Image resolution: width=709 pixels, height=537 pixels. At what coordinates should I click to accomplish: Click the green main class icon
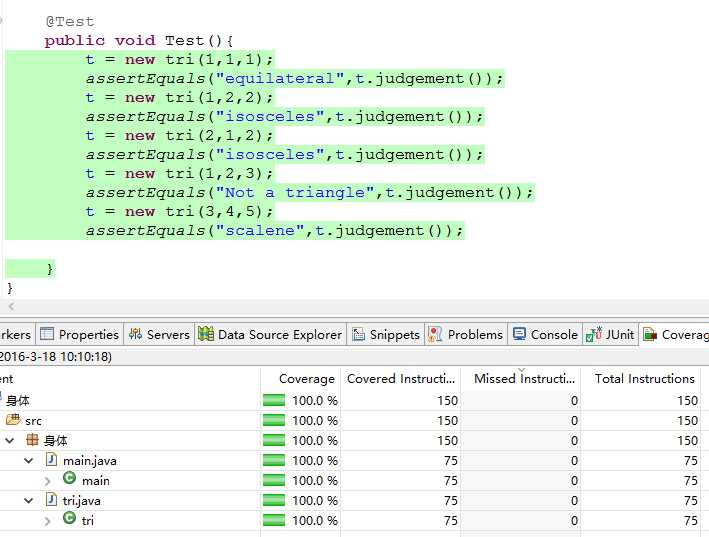click(x=69, y=479)
